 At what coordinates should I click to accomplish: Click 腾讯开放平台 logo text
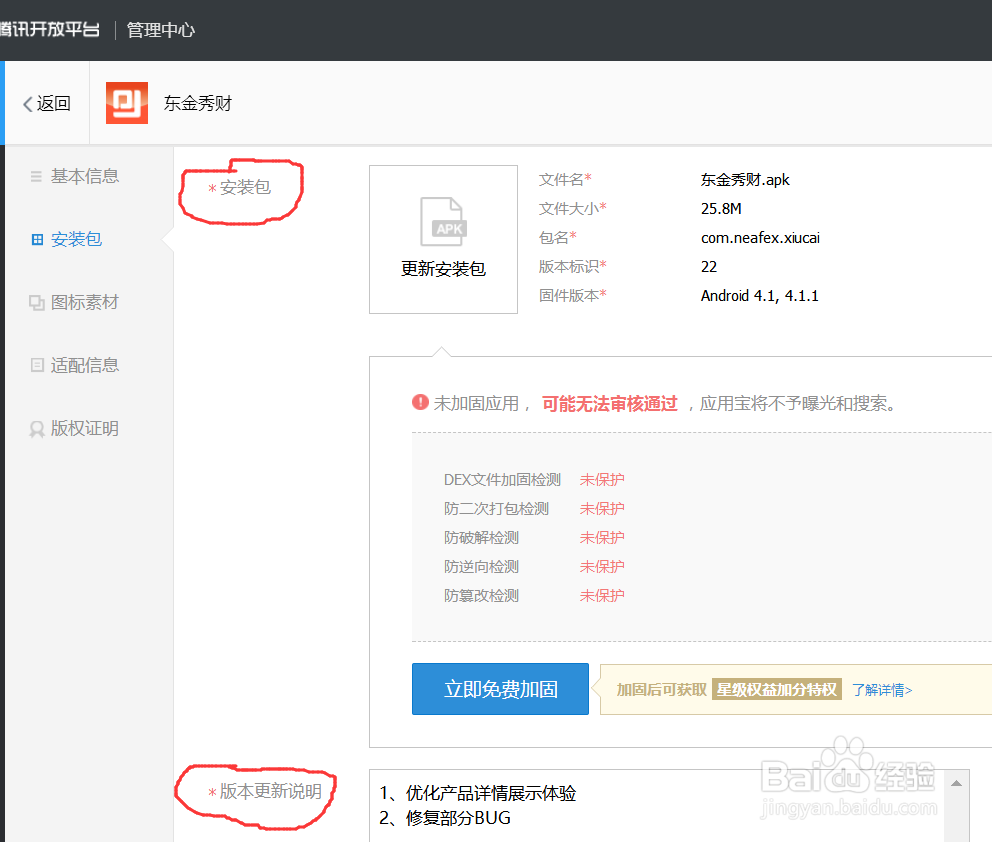coord(50,29)
